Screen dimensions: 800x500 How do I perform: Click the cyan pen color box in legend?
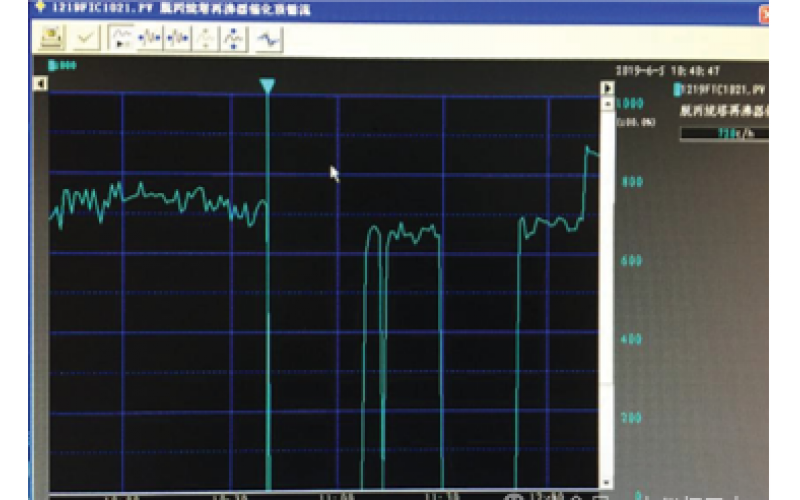[675, 90]
